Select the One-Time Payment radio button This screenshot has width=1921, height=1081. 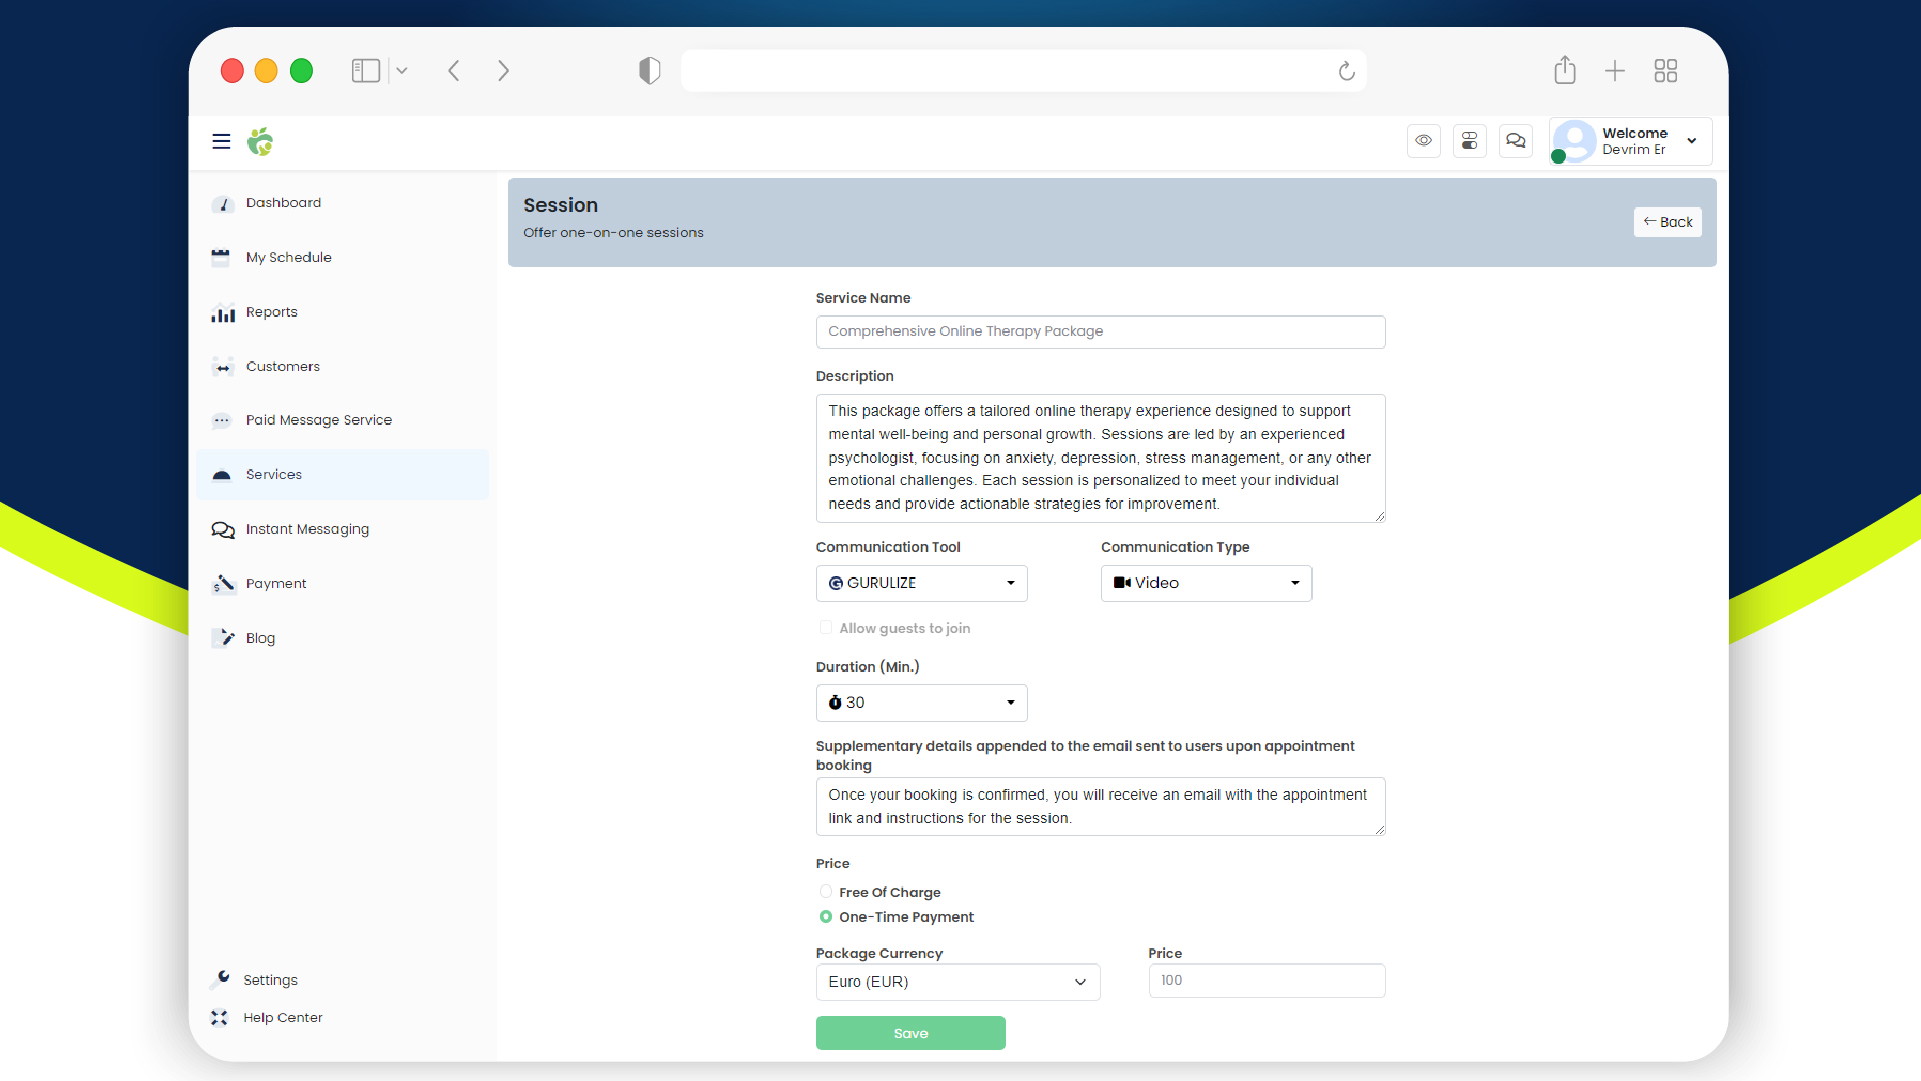(826, 916)
